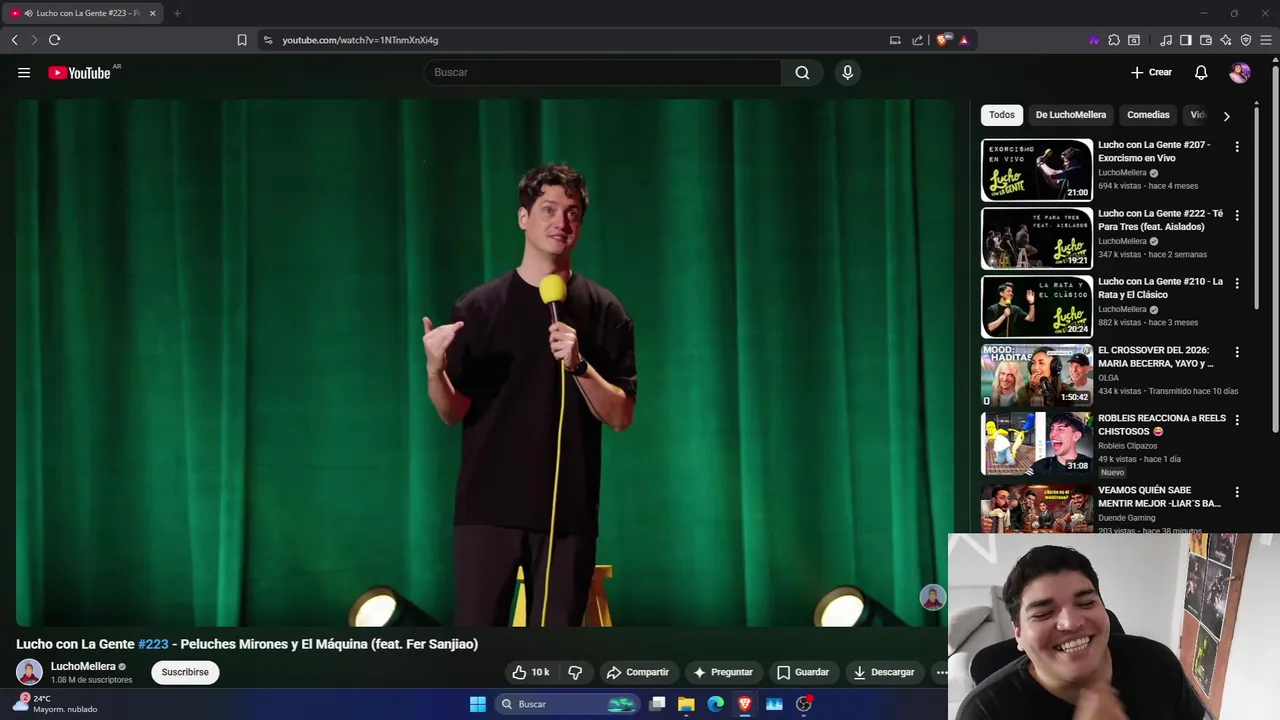Image resolution: width=1280 pixels, height=720 pixels.
Task: Click the #223 hashtag in the title
Action: coord(153,644)
